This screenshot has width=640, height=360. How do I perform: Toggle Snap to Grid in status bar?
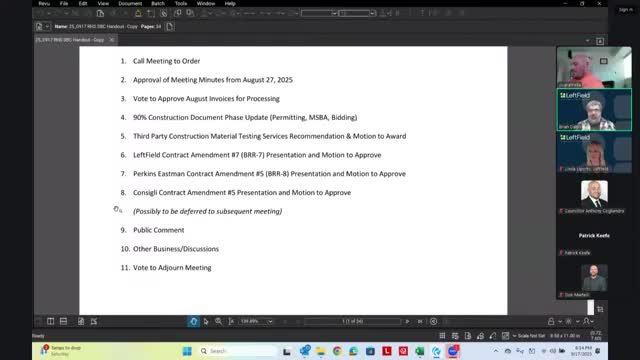[x=455, y=336]
